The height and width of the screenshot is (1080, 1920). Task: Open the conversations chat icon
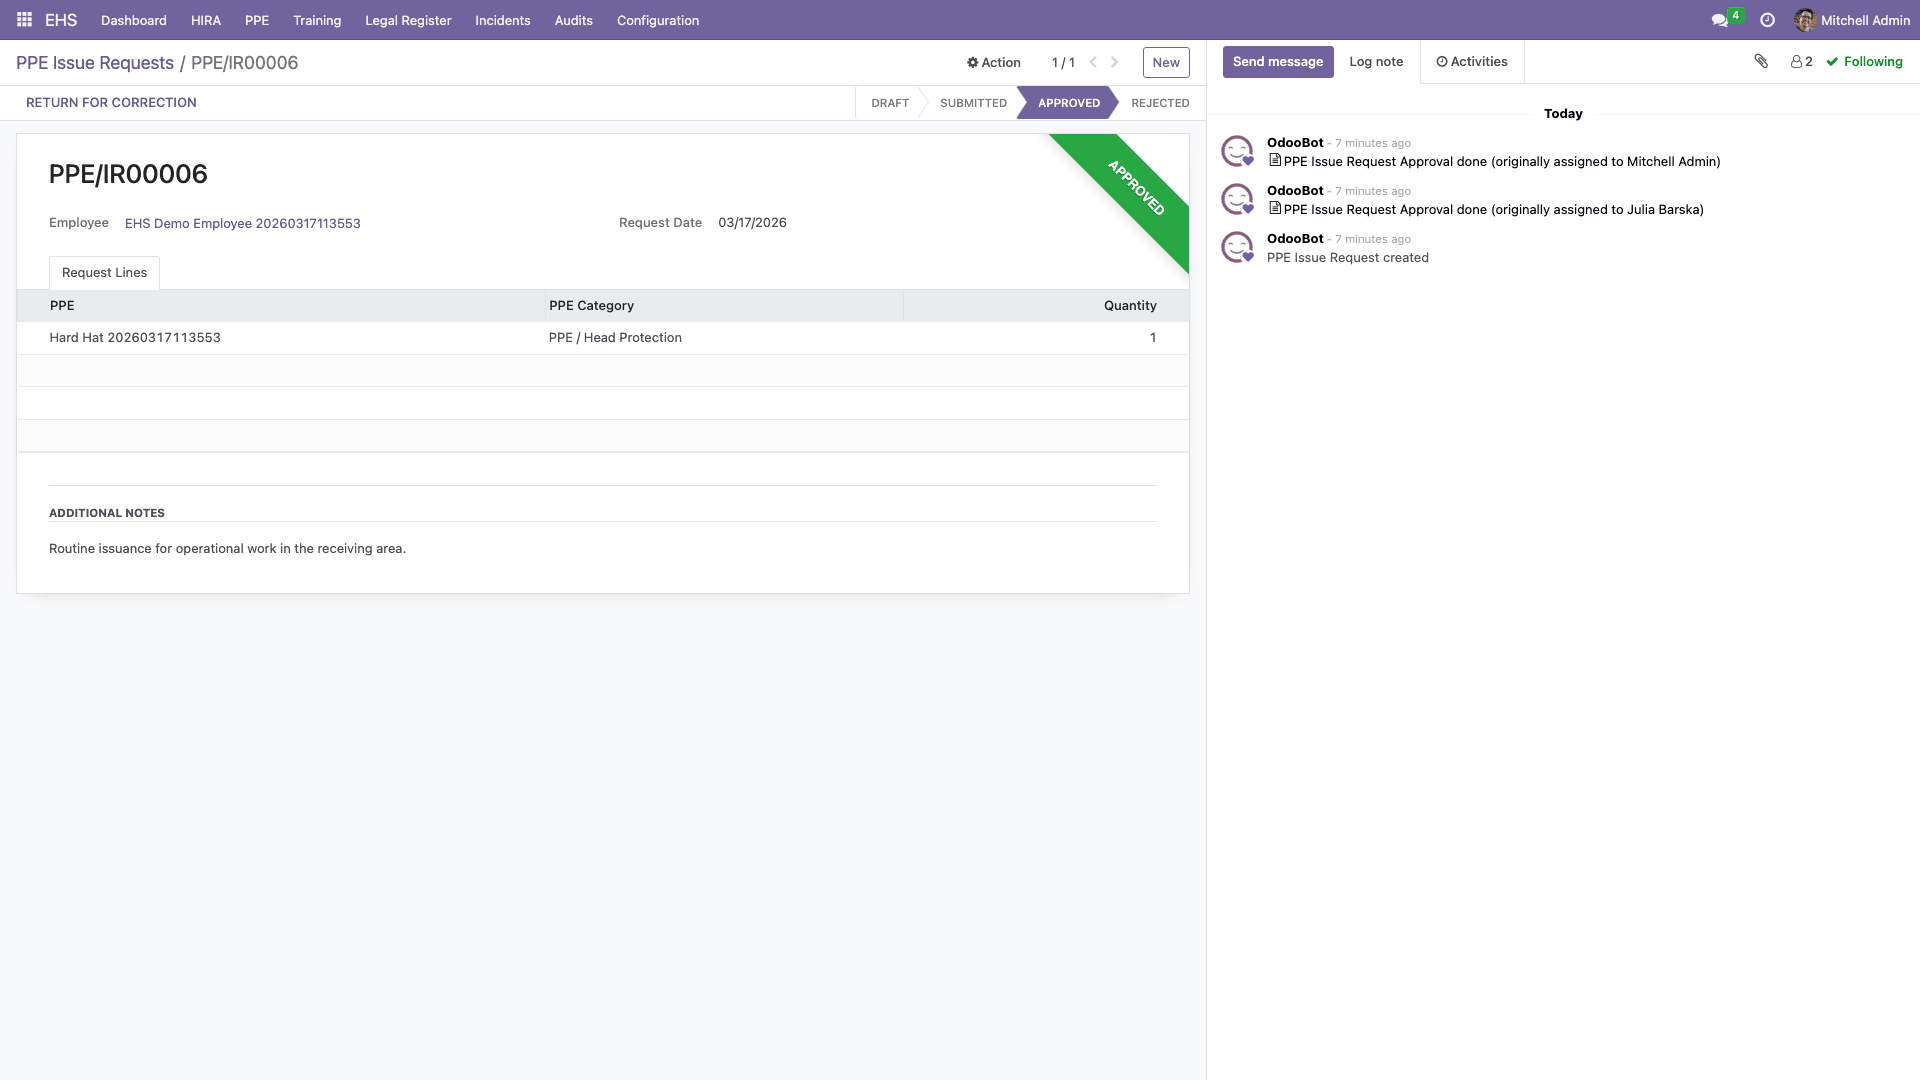click(1720, 20)
